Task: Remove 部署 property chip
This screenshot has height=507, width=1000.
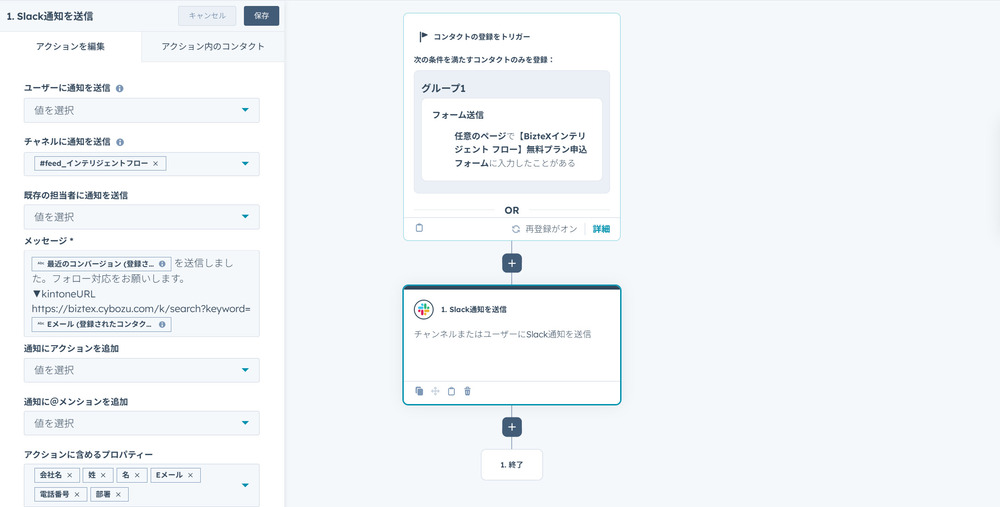Action: 118,494
